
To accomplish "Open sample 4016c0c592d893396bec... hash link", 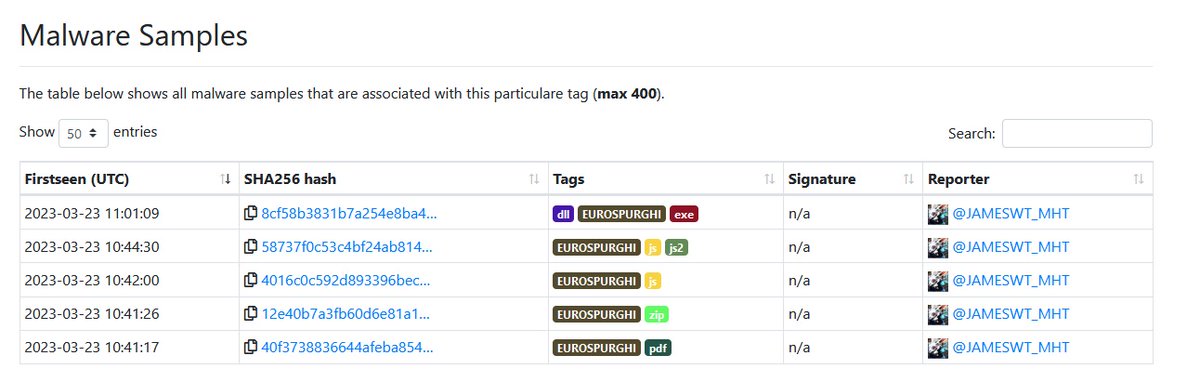I will pyautogui.click(x=347, y=280).
